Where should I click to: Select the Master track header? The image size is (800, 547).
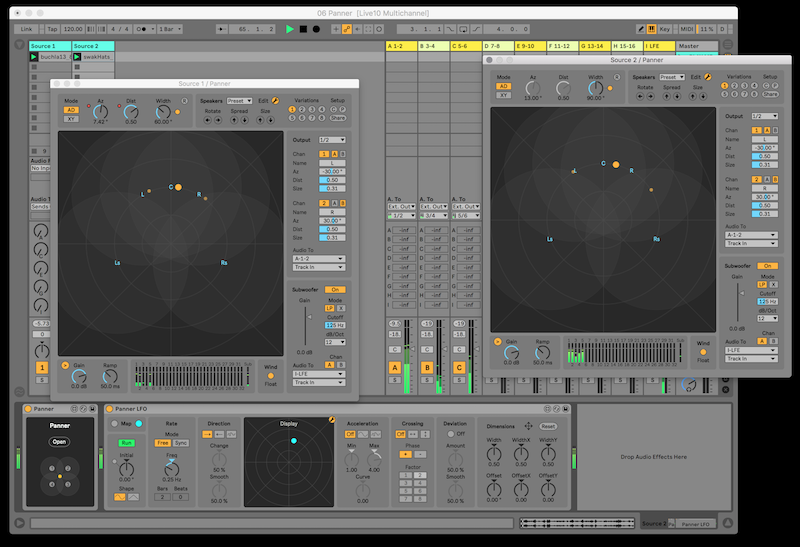click(697, 46)
